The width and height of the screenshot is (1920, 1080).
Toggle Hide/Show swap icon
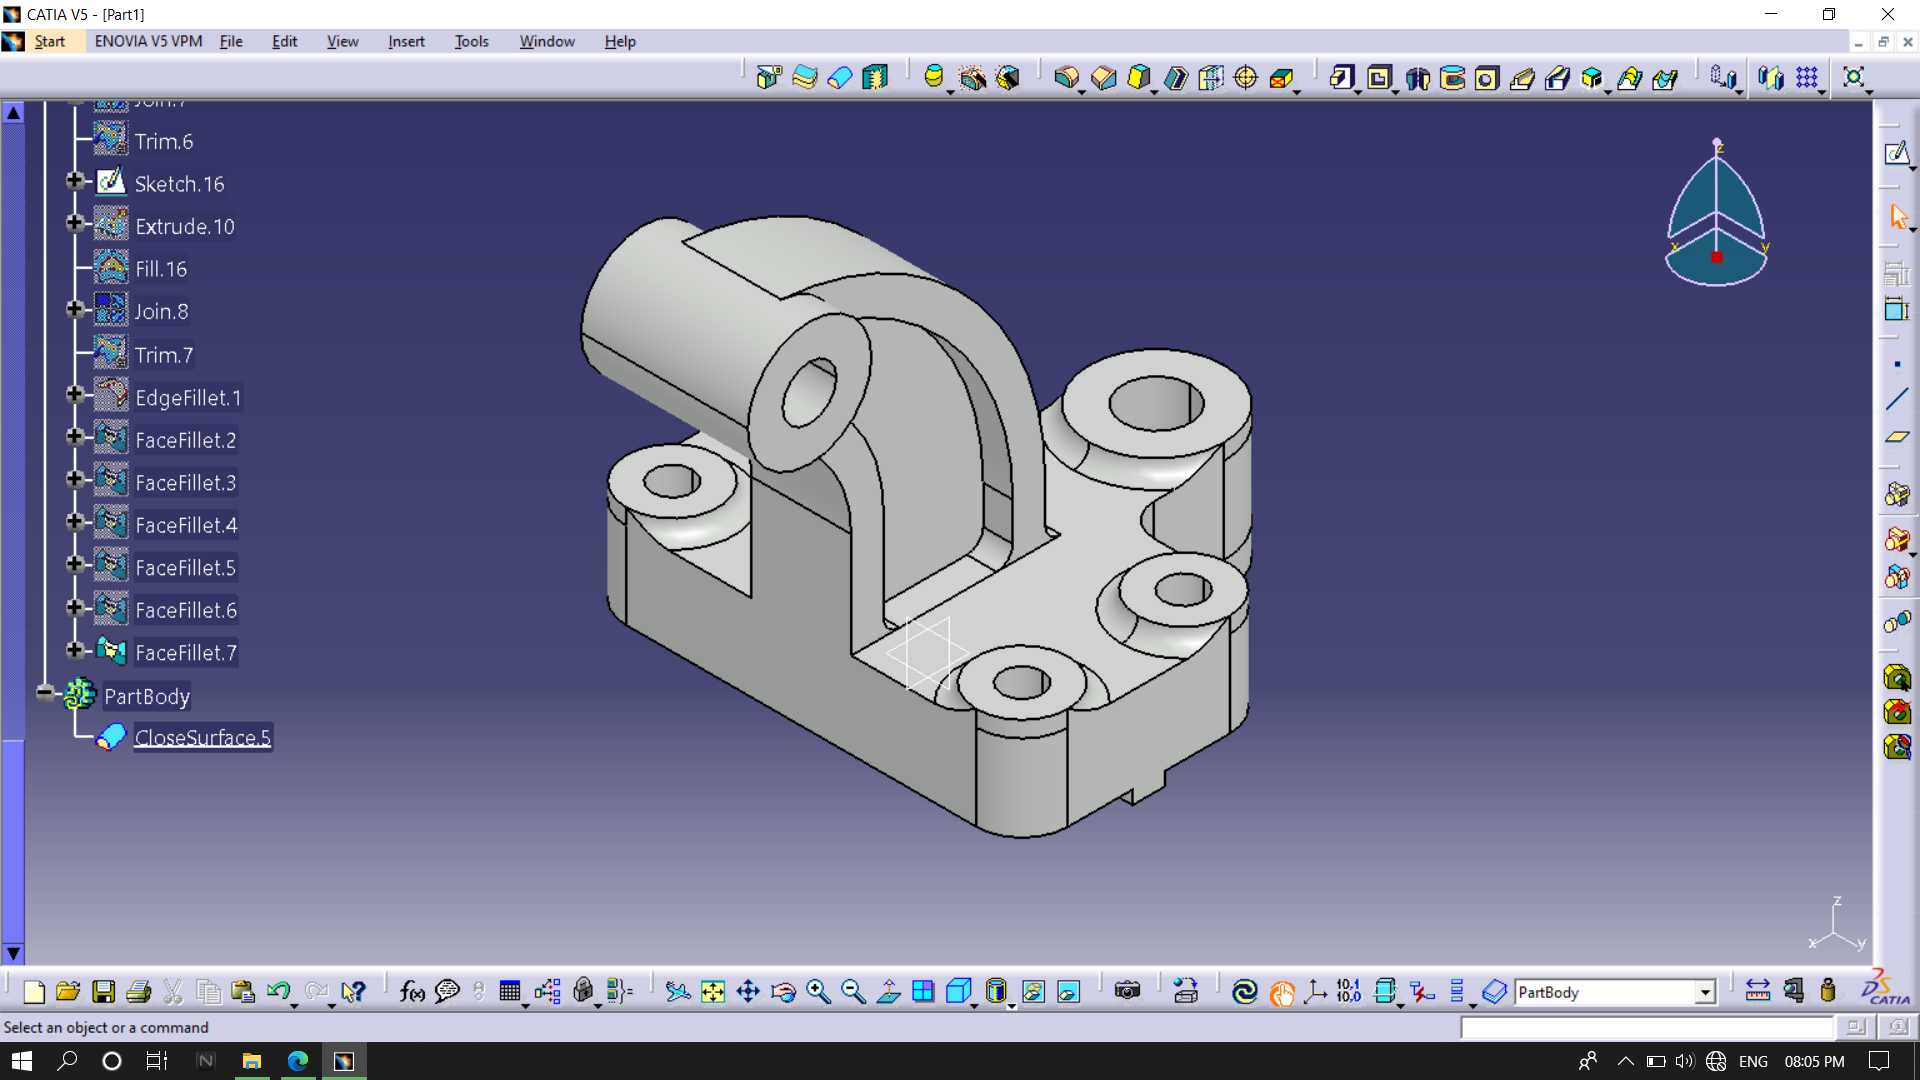pyautogui.click(x=1033, y=991)
